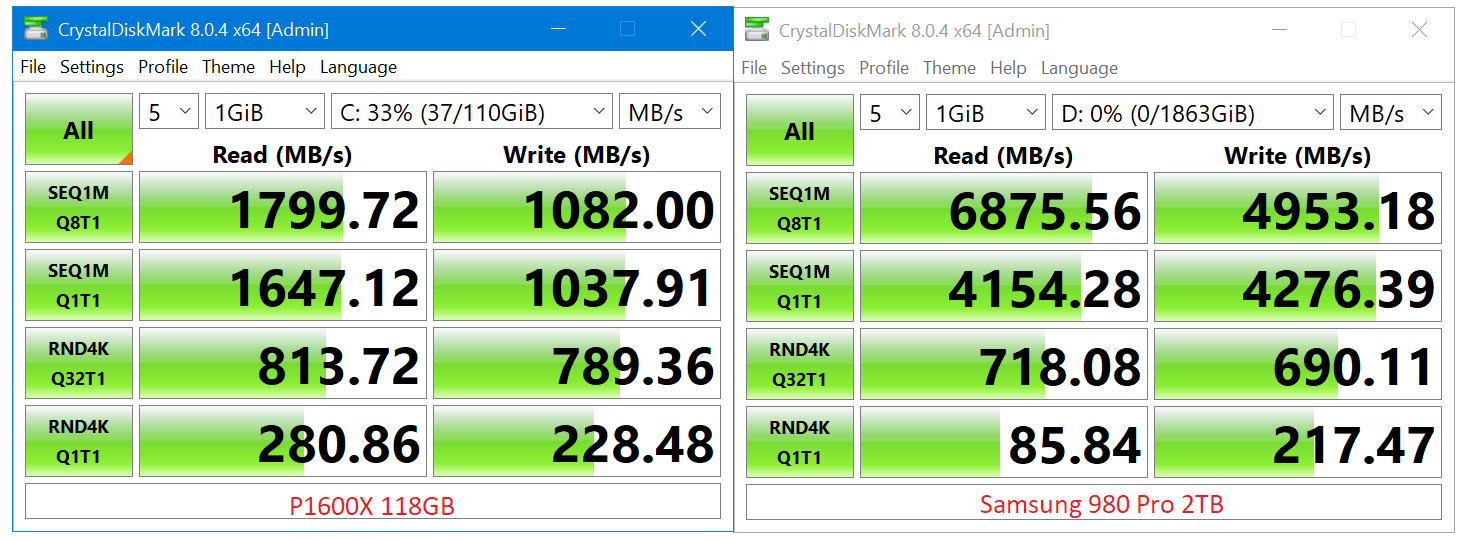
Task: Expand MB/s unit dropdown in right window
Action: pyautogui.click(x=1391, y=113)
